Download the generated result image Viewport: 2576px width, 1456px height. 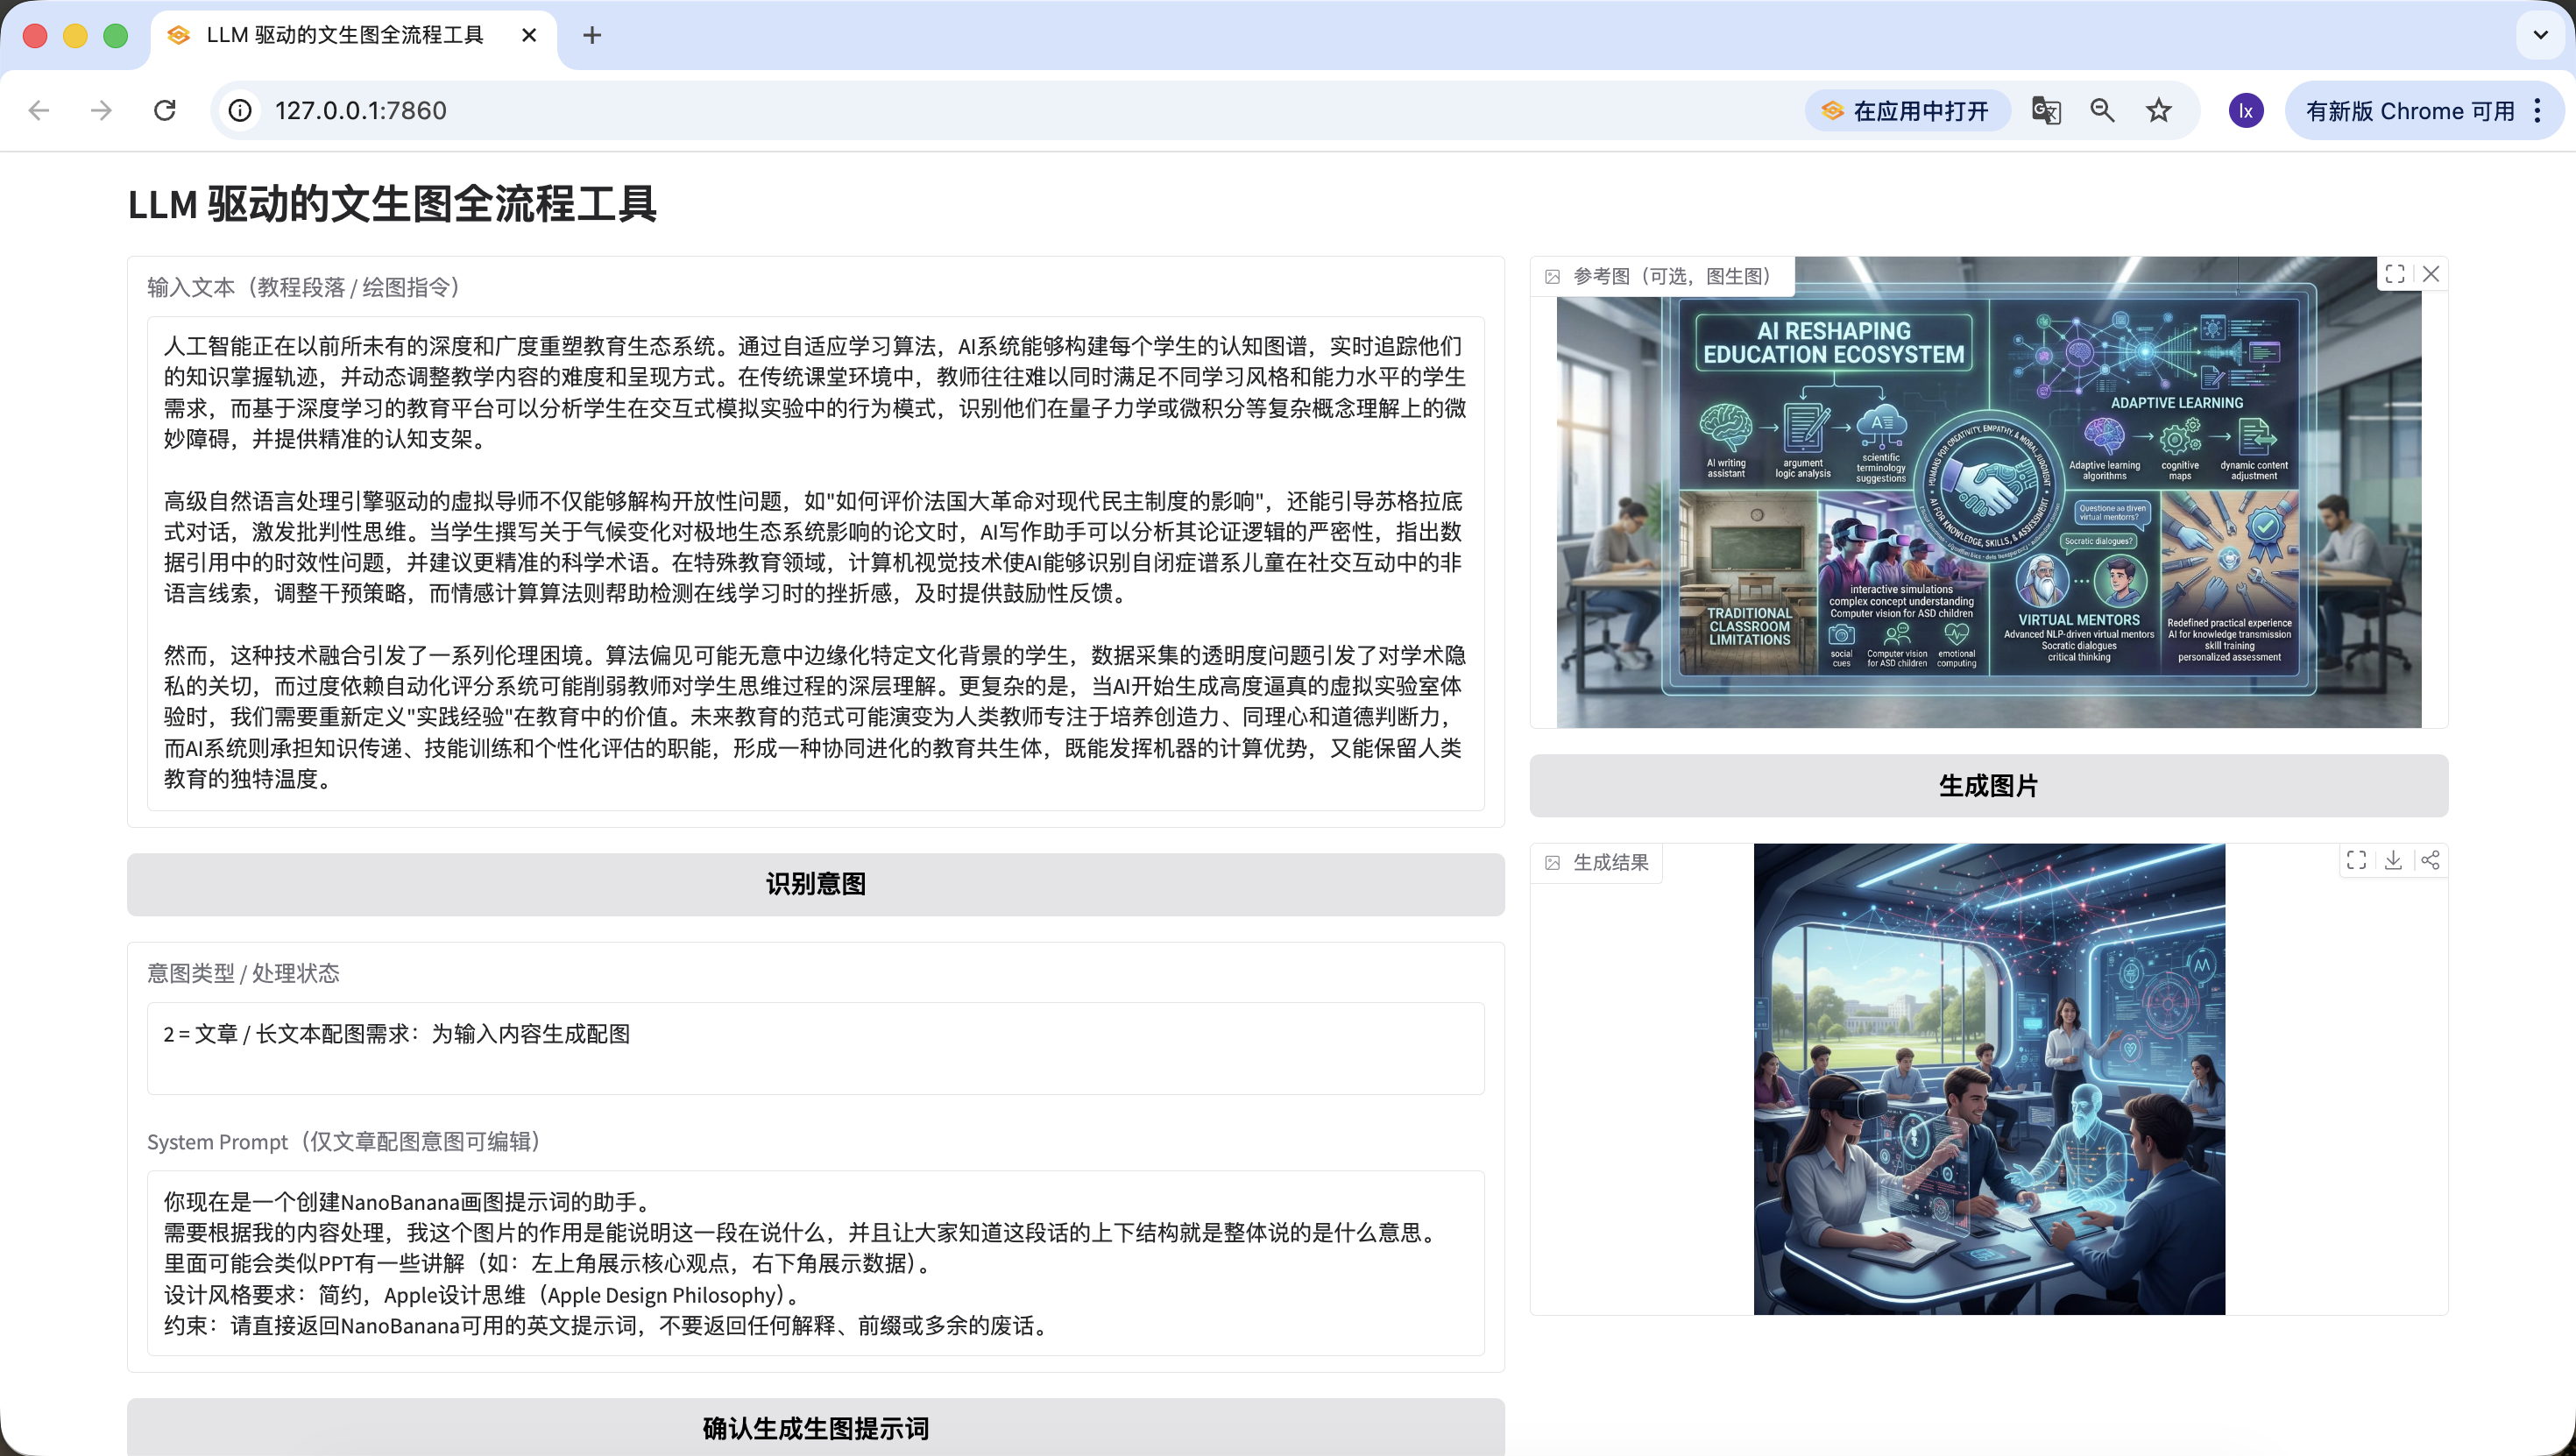2393,860
